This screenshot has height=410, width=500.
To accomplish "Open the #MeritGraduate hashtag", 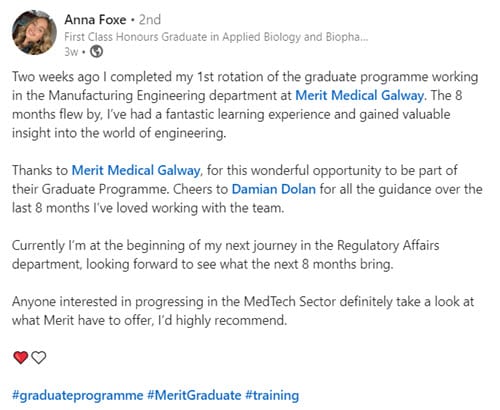I will tap(194, 396).
